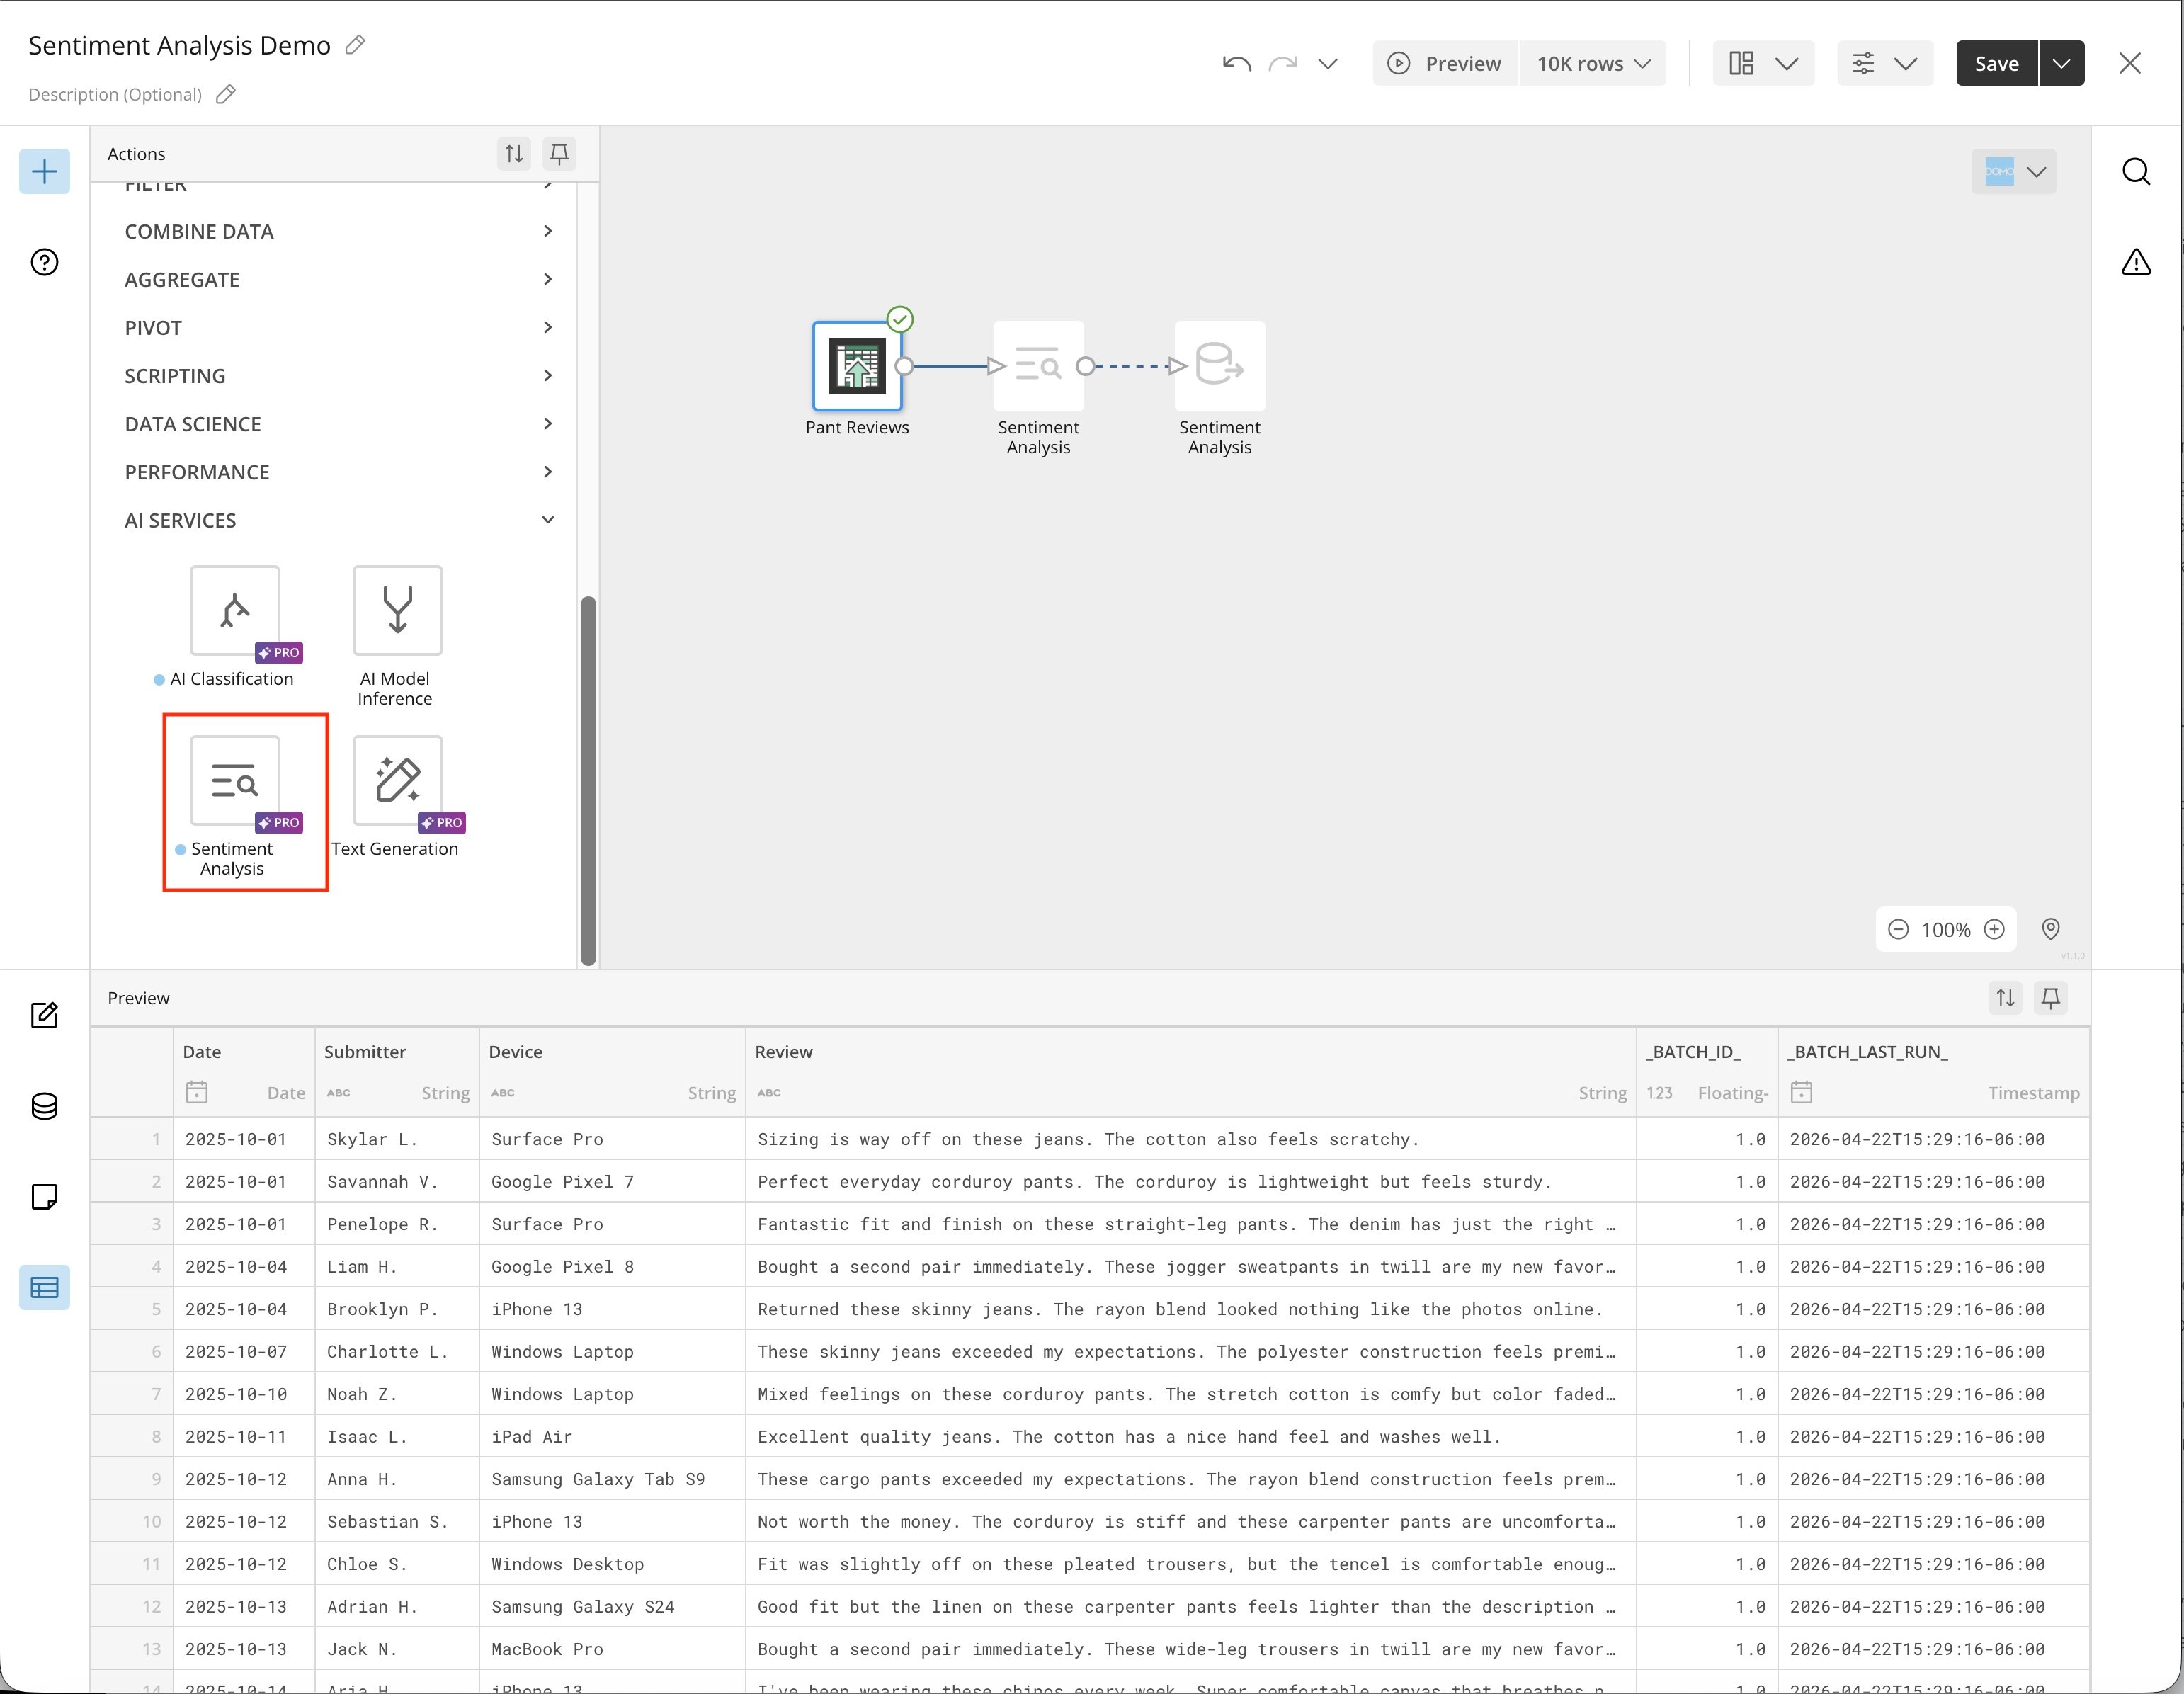This screenshot has height=1694, width=2184.
Task: Open the 10K rows dropdown
Action: pyautogui.click(x=1593, y=63)
